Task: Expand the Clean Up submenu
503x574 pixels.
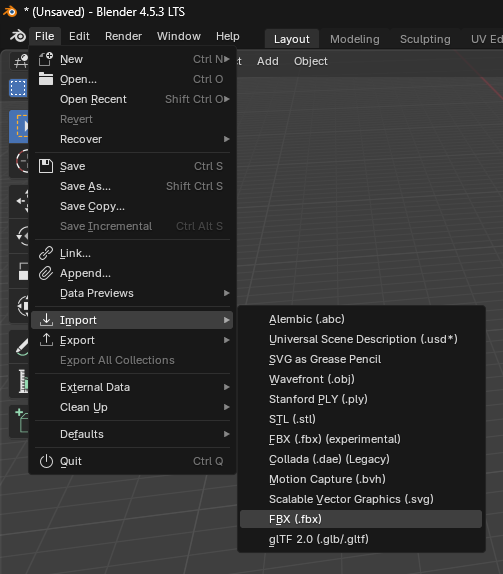Action: point(132,407)
